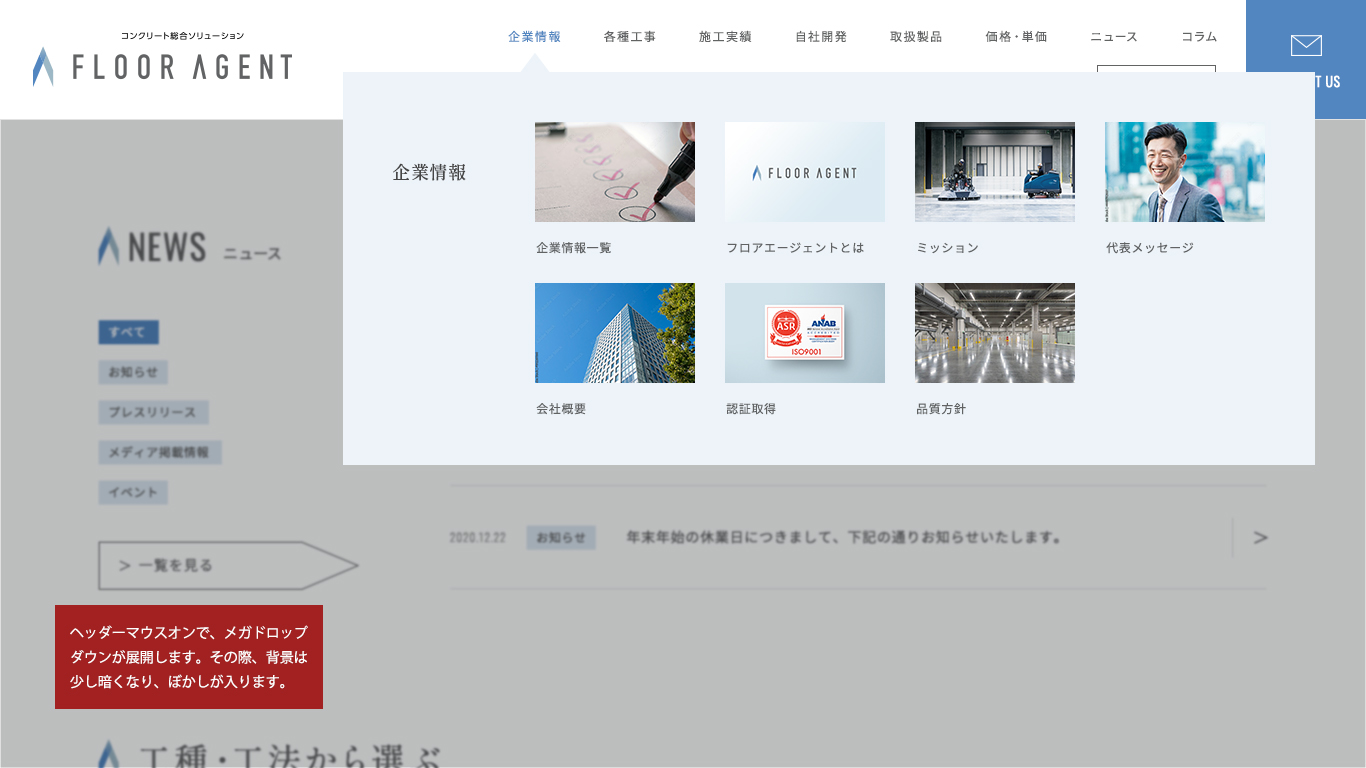Open 価格・単価 in the header
The image size is (1366, 768).
coord(1016,37)
